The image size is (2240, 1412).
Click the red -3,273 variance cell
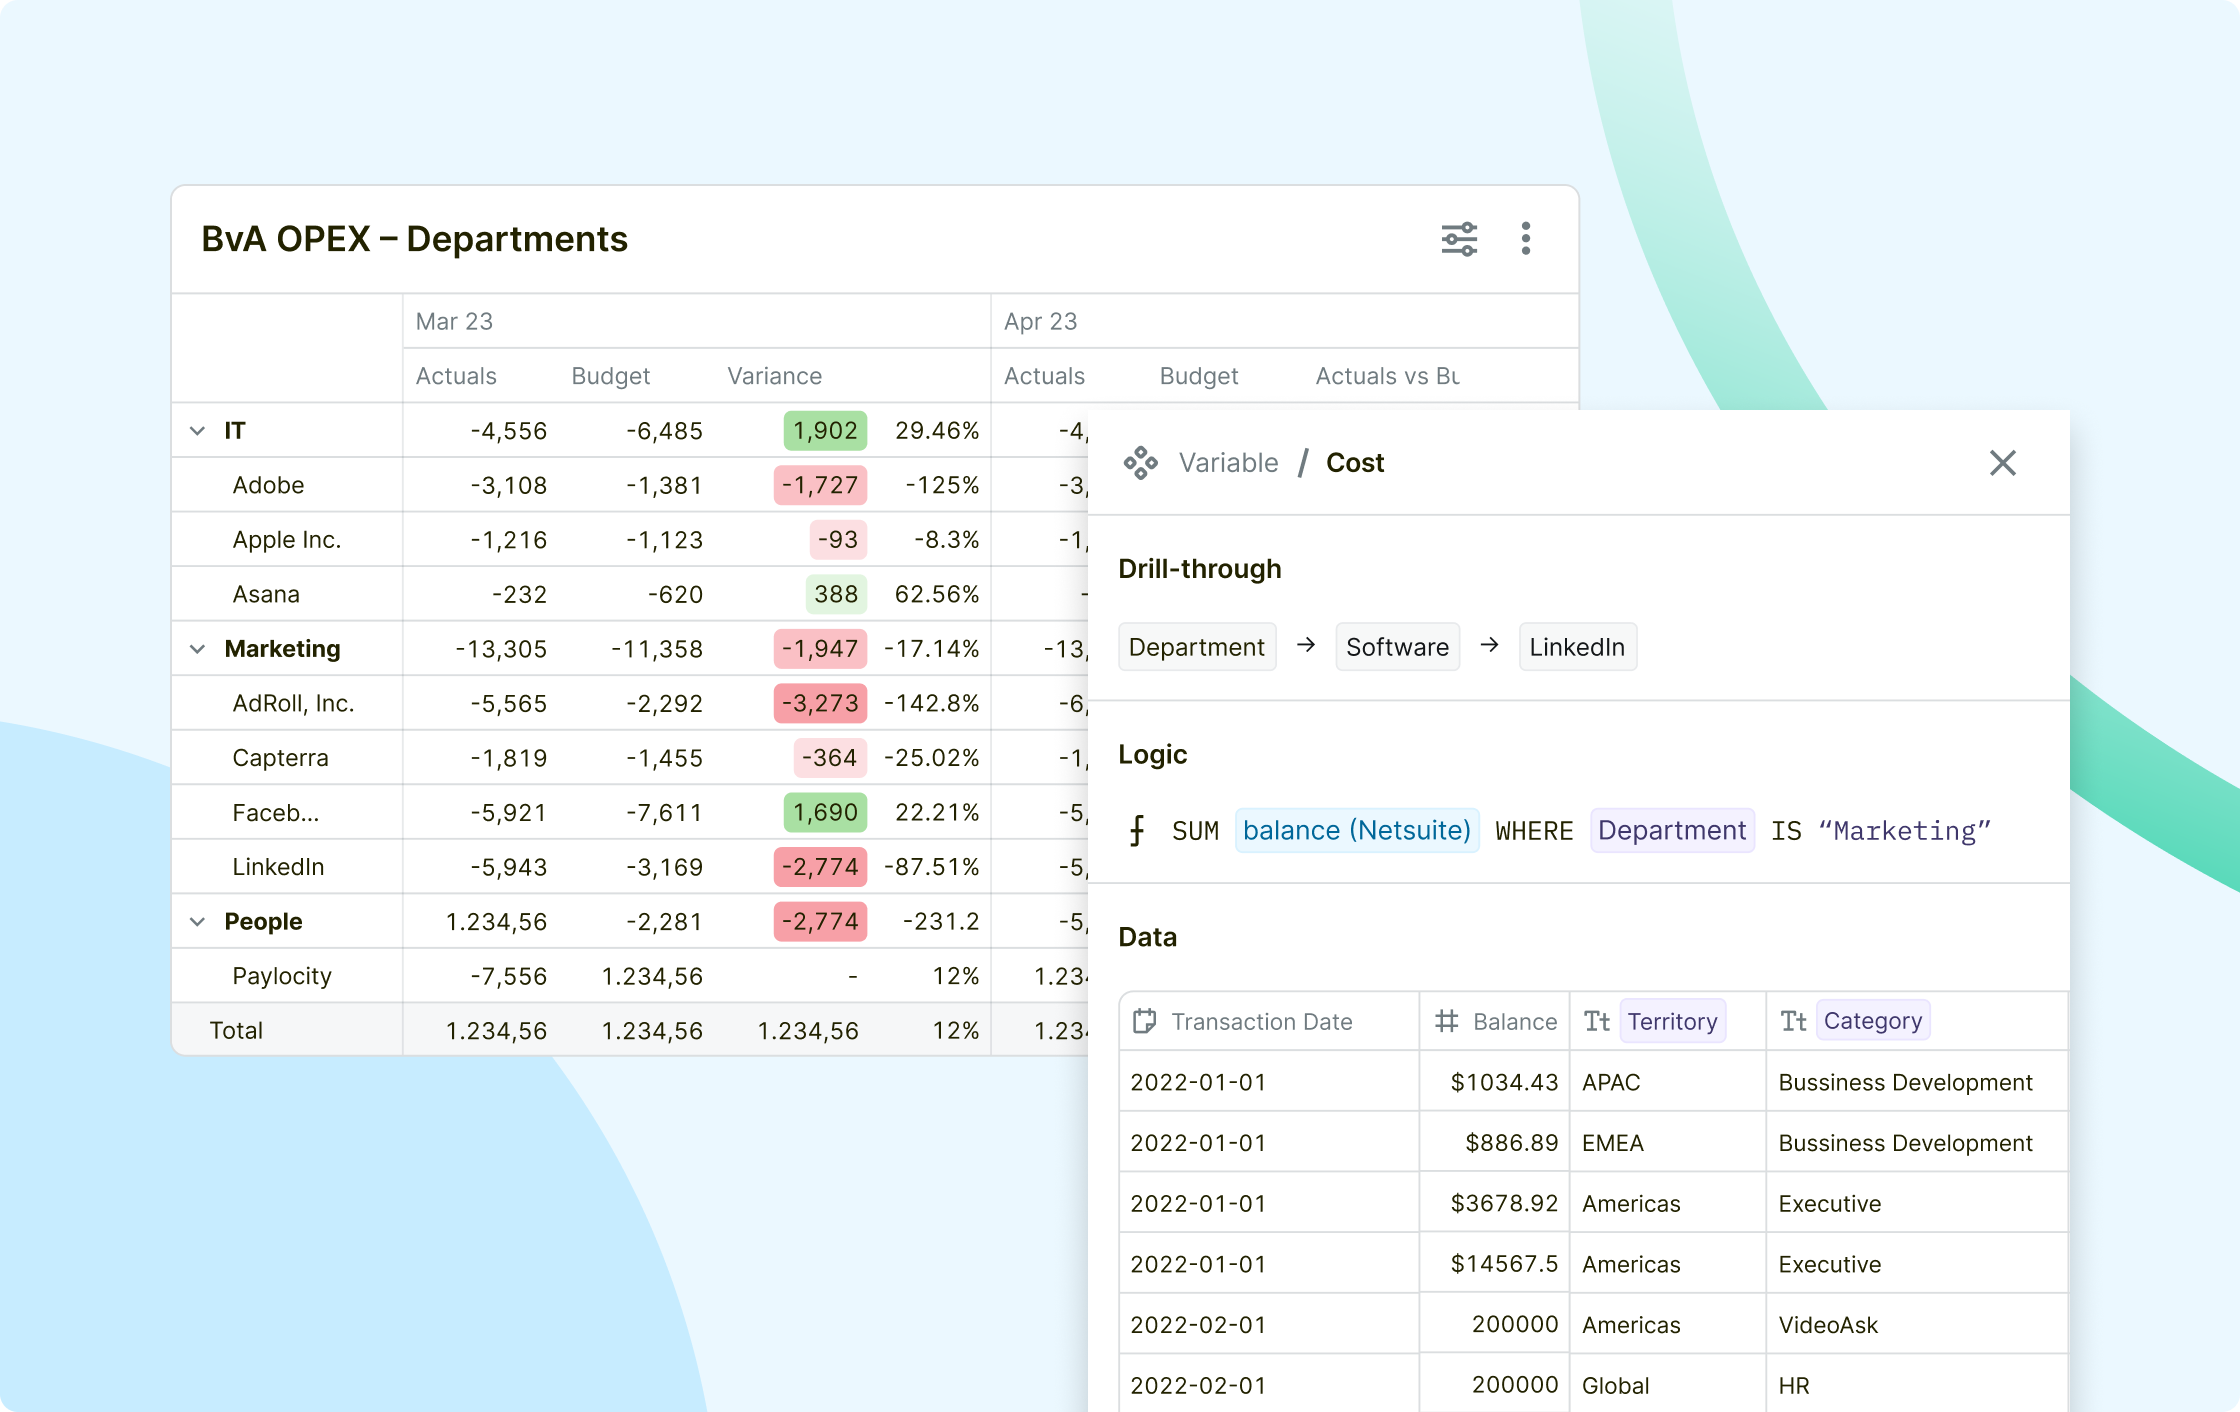pos(820,703)
